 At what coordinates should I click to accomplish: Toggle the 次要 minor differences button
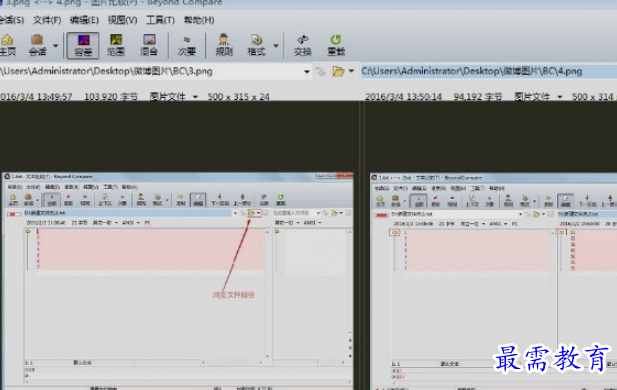187,45
